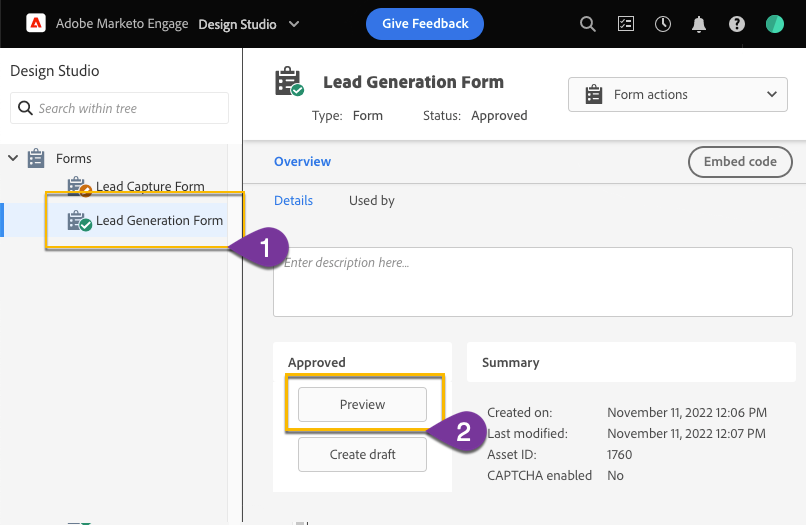The height and width of the screenshot is (525, 806).
Task: Click the Status Approved value
Action: click(x=499, y=116)
